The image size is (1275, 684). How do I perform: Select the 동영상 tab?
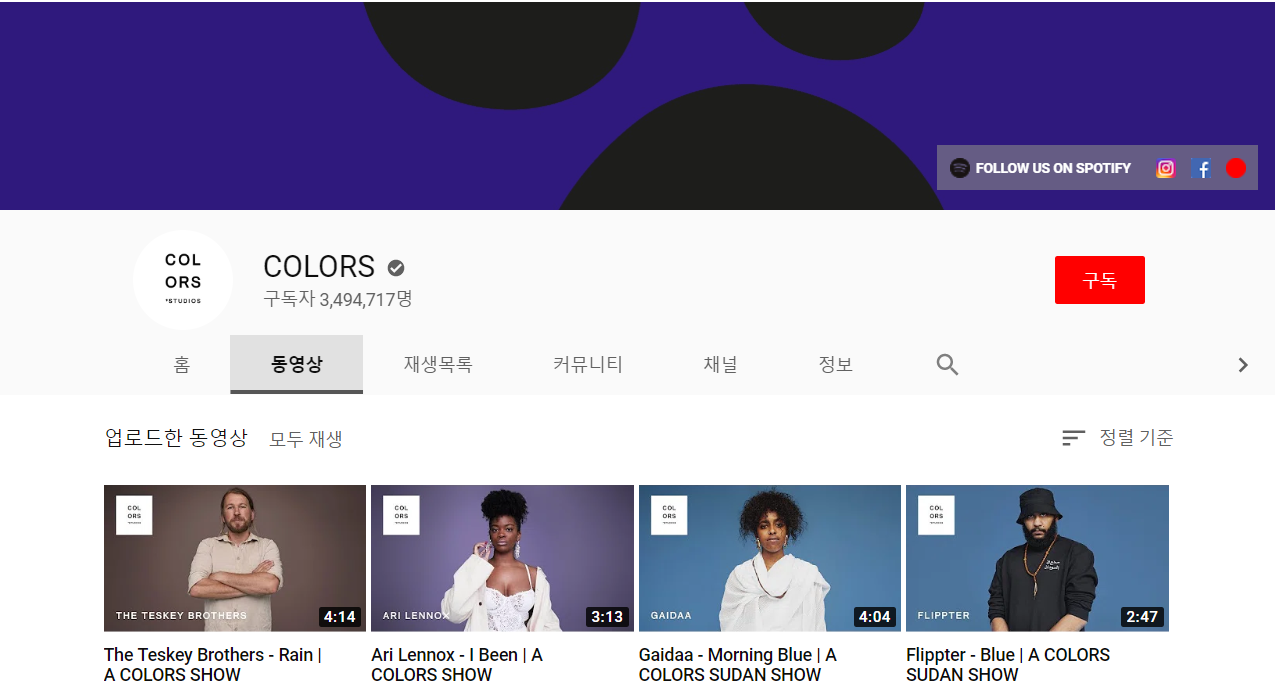coord(296,365)
